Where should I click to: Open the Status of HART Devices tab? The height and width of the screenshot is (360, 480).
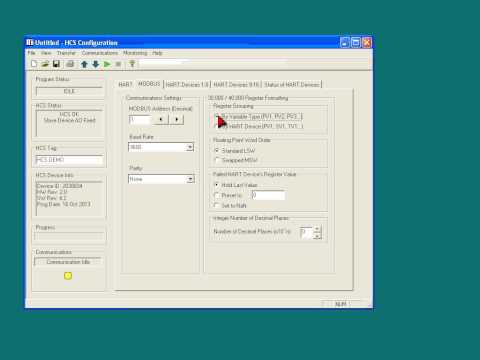pyautogui.click(x=292, y=85)
